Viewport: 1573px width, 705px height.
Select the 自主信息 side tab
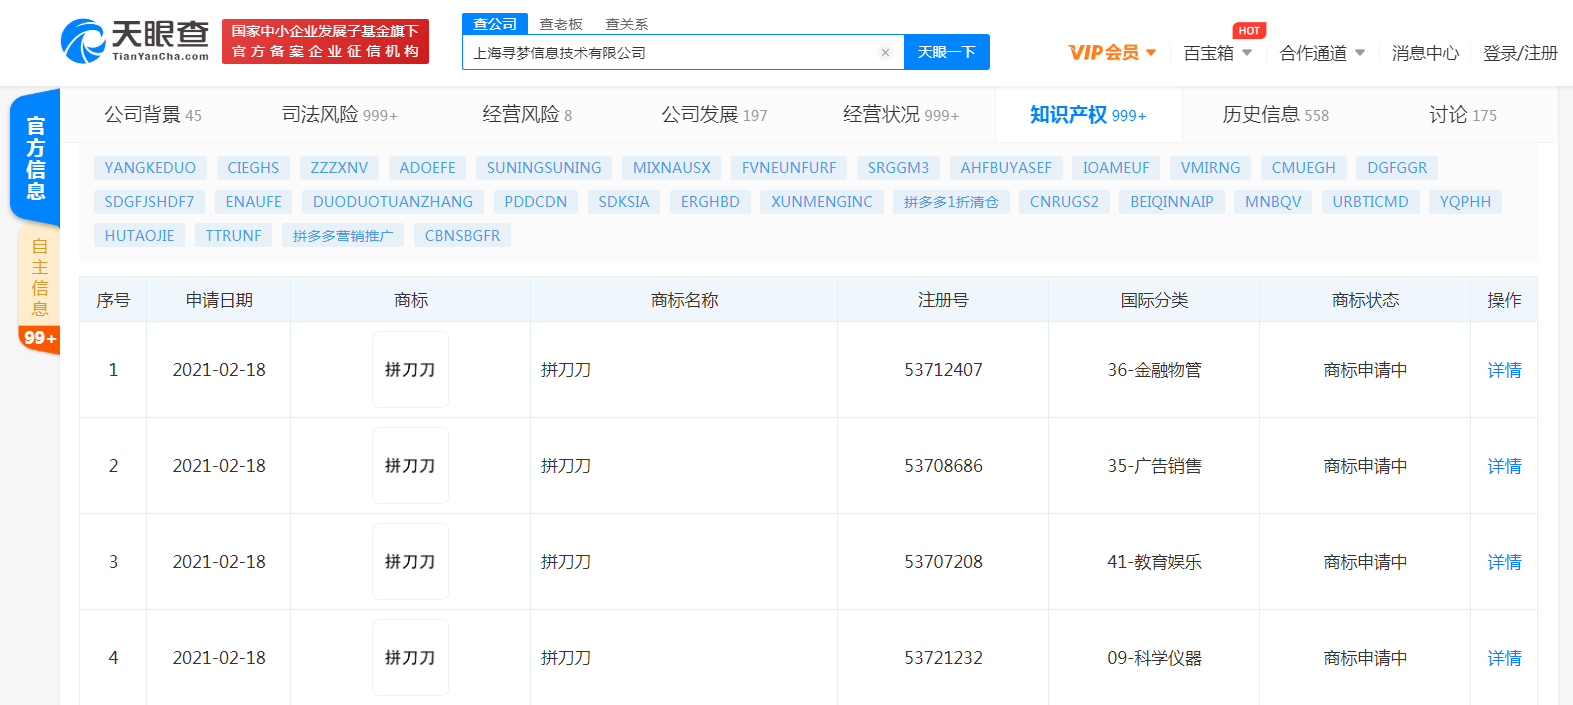(39, 276)
